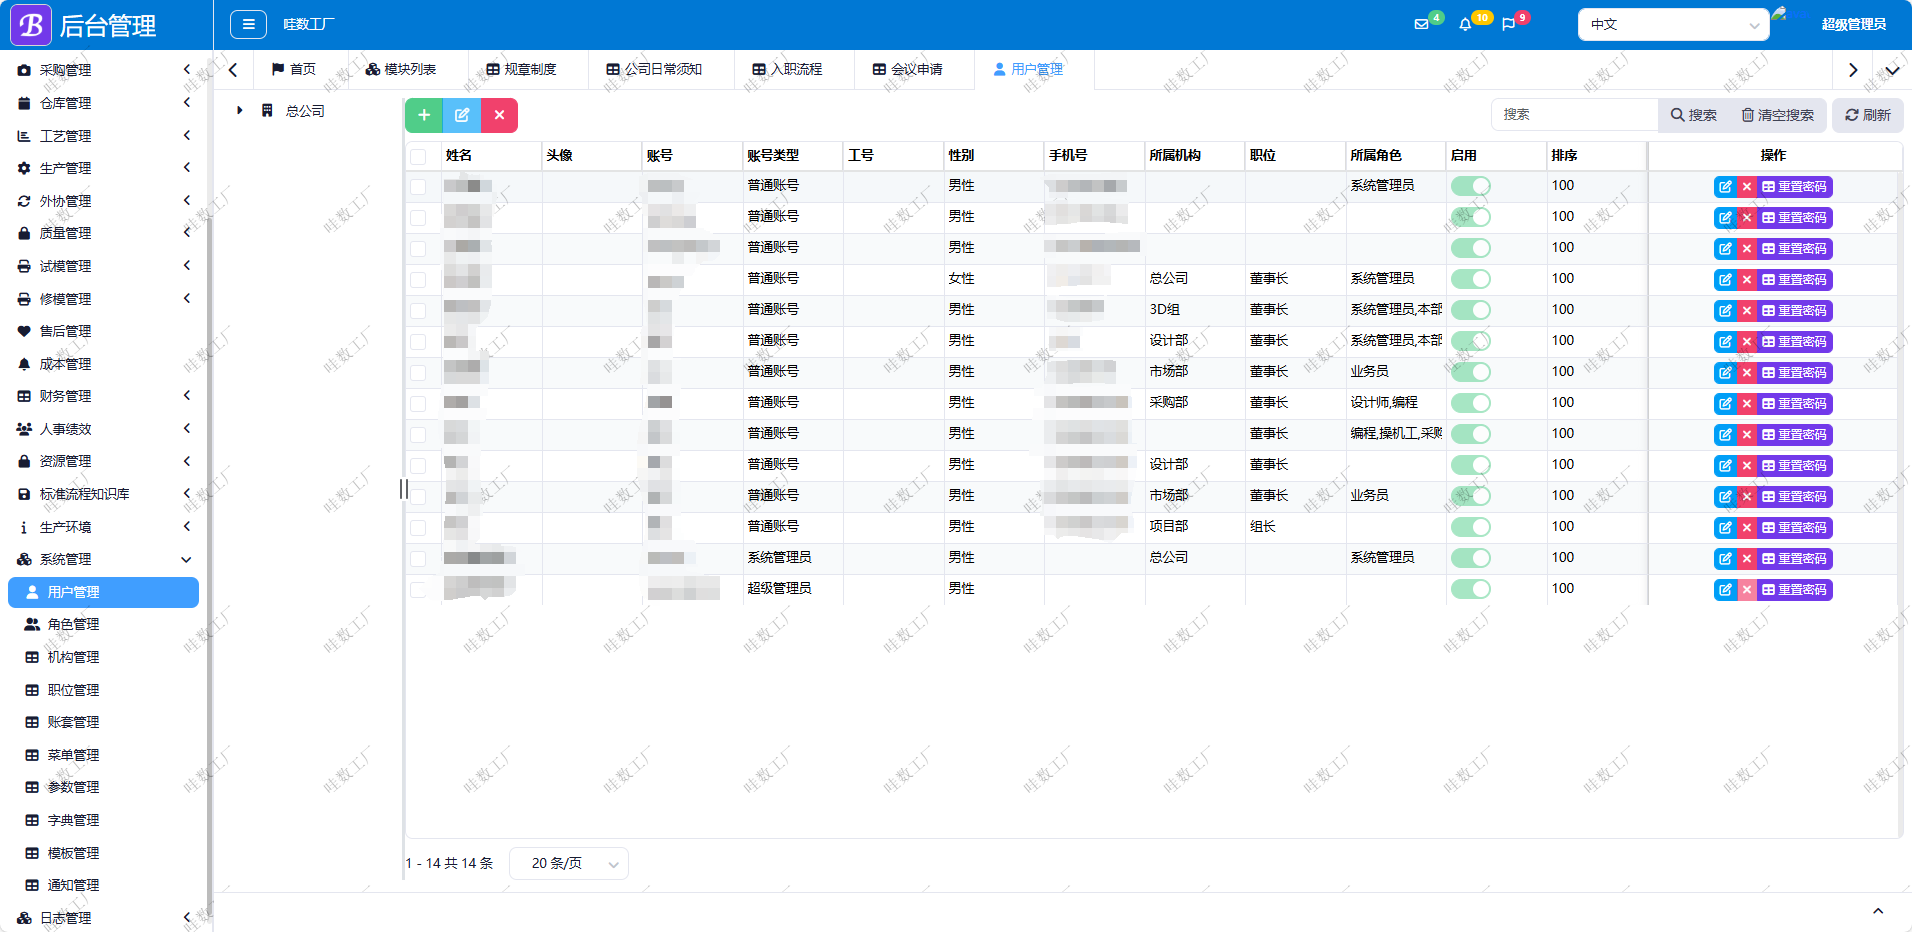The height and width of the screenshot is (932, 1912).
Task: Toggle the hamburger sidebar menu button
Action: point(248,24)
